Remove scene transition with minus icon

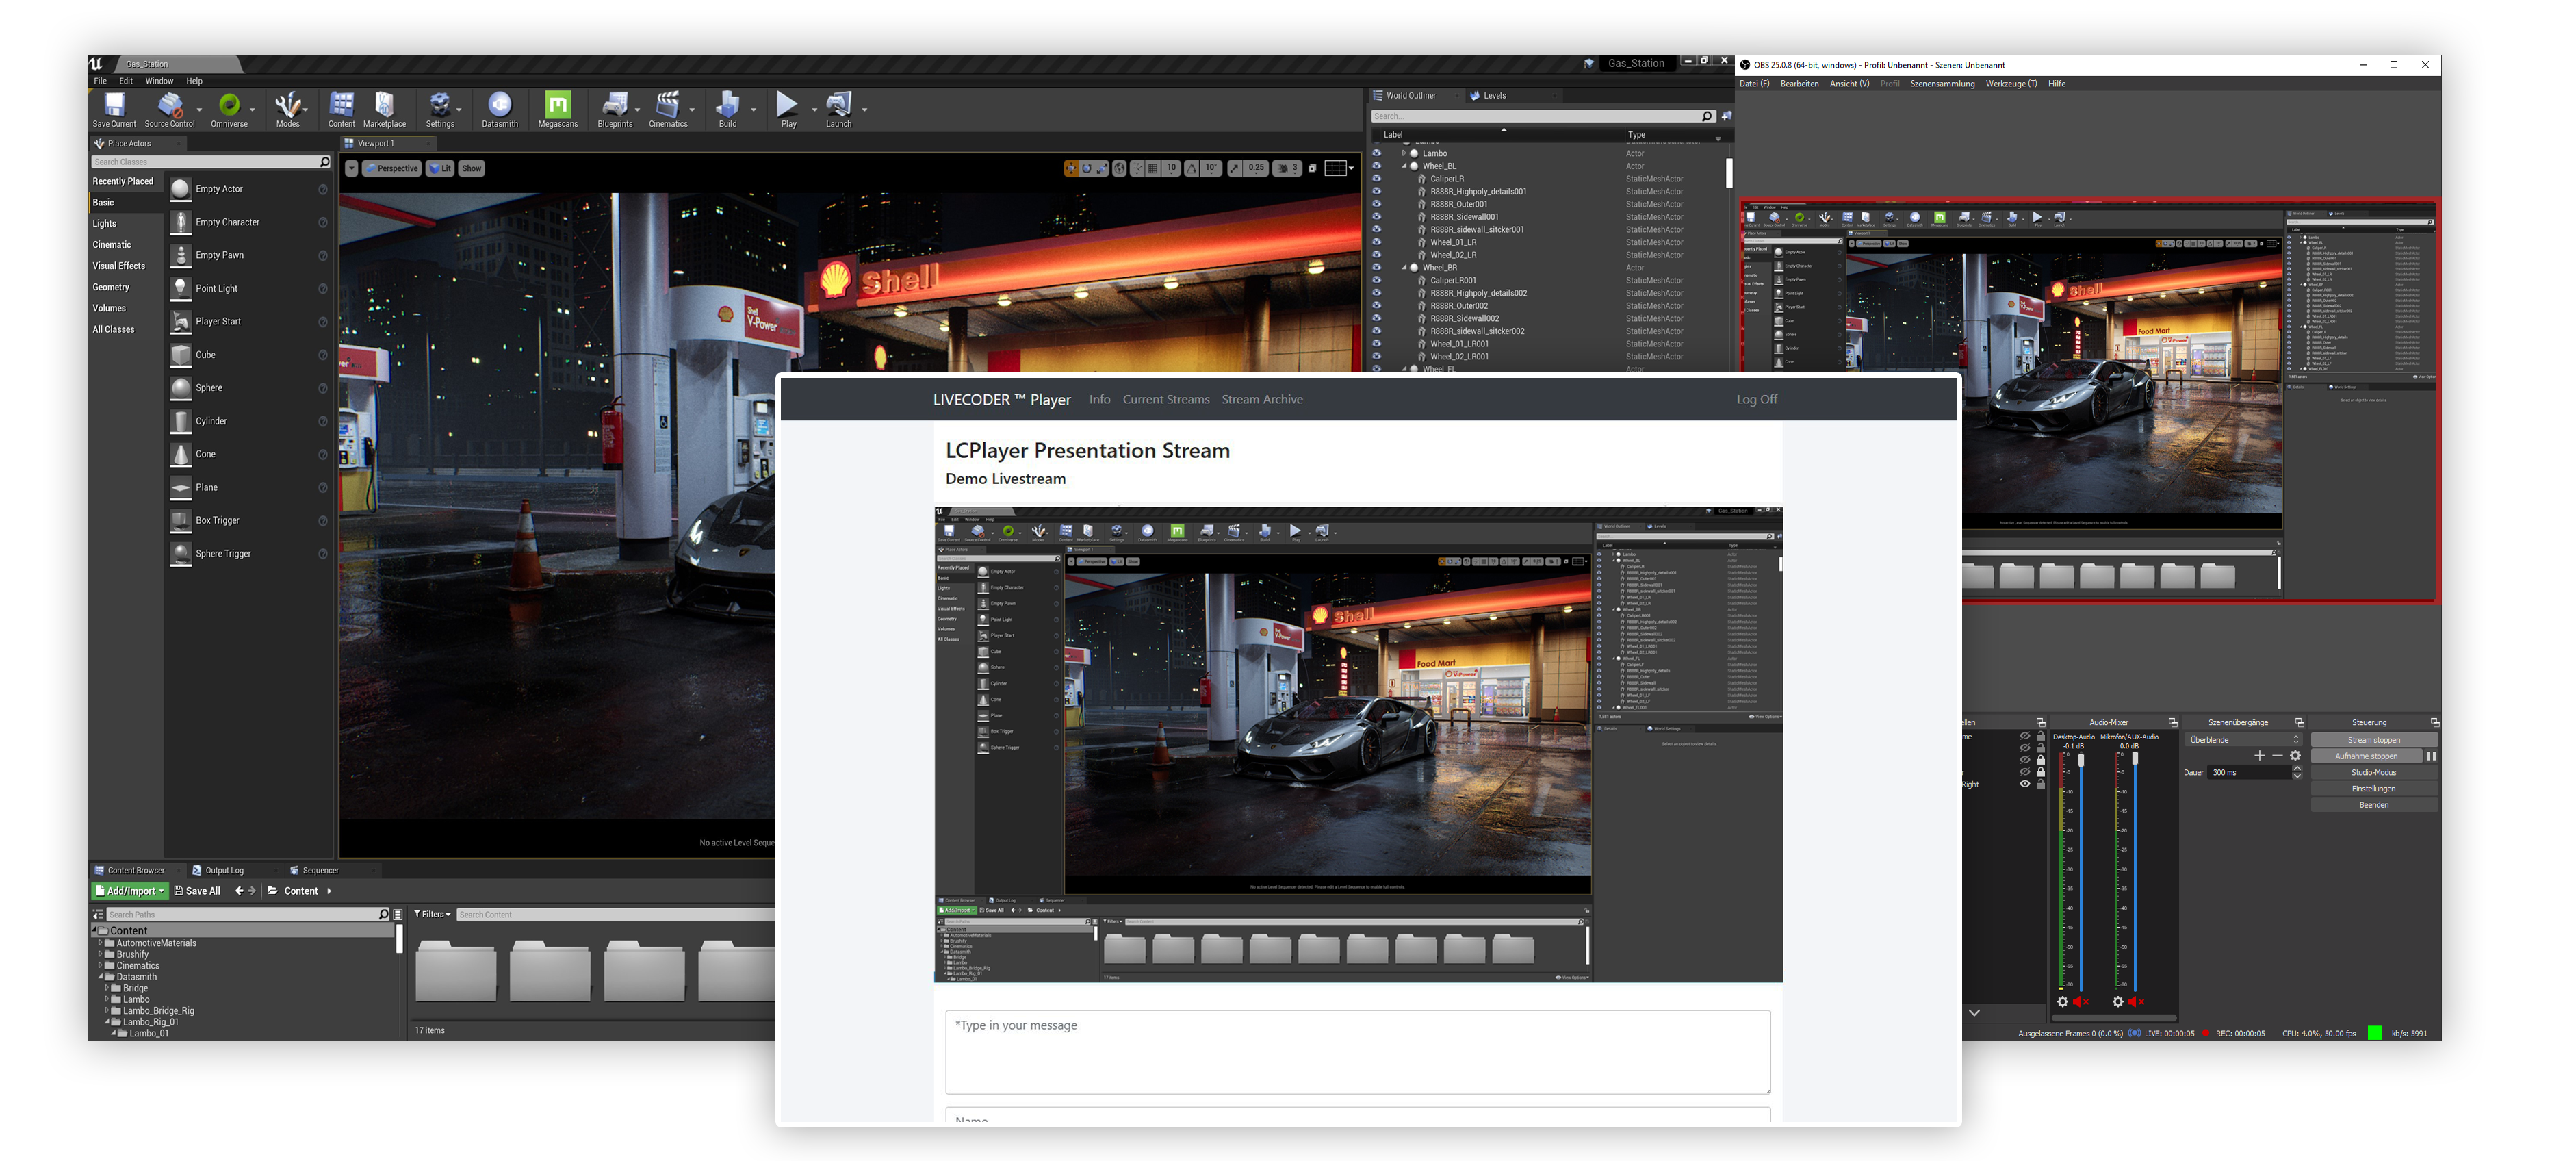click(x=2278, y=755)
